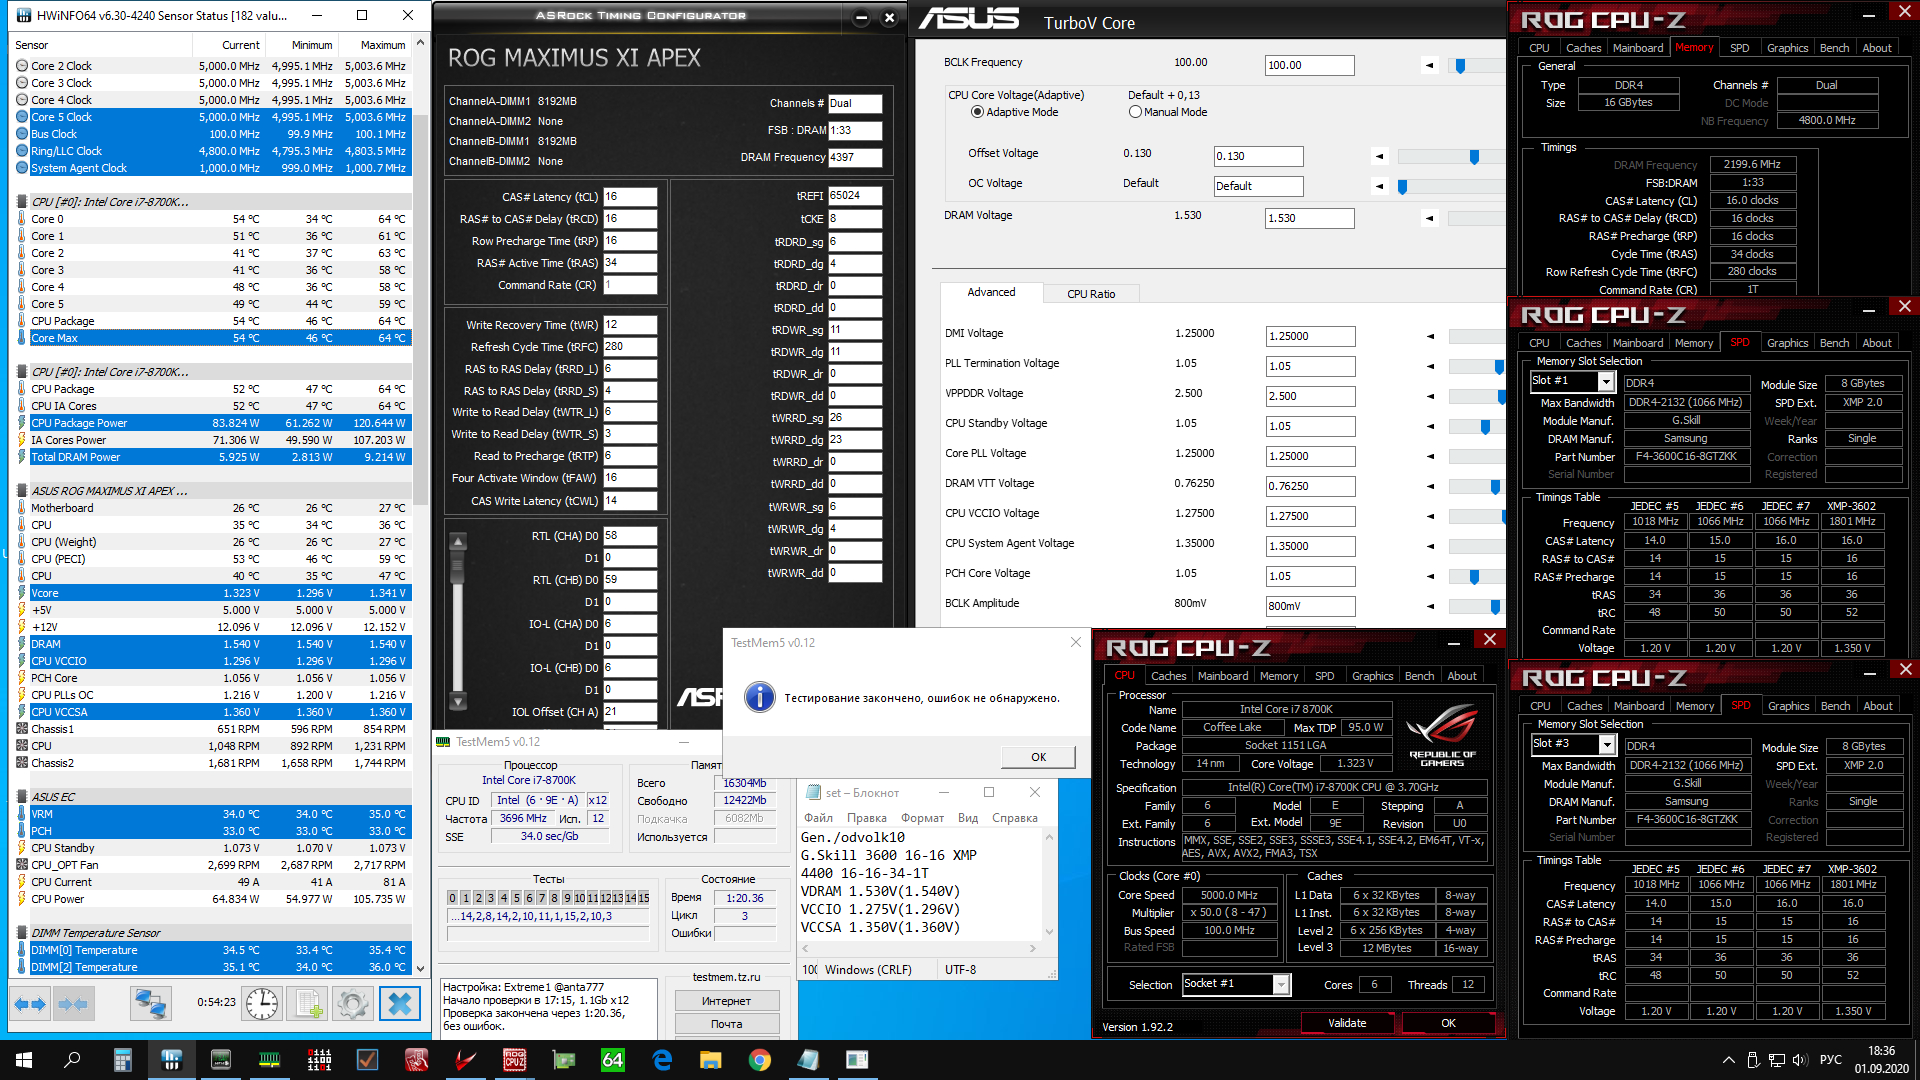This screenshot has width=1920, height=1080.
Task: Click HWiNFO expand columns arrows icon
Action: 31,1003
